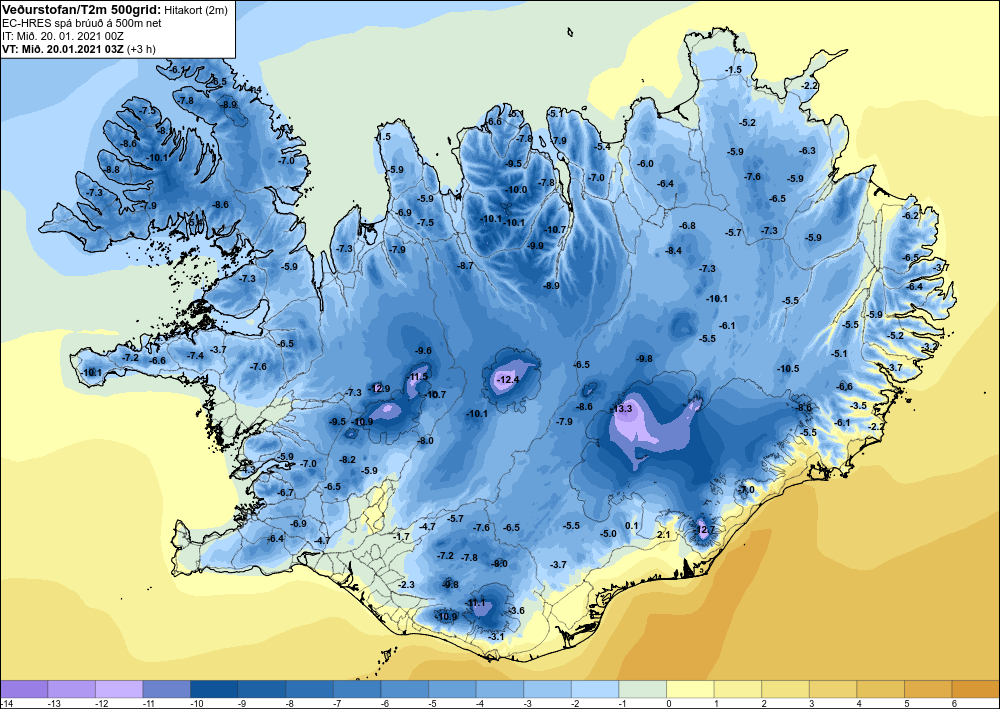The height and width of the screenshot is (709, 1000).
Task: Click the -1.7 temperature value
Action: (x=401, y=537)
